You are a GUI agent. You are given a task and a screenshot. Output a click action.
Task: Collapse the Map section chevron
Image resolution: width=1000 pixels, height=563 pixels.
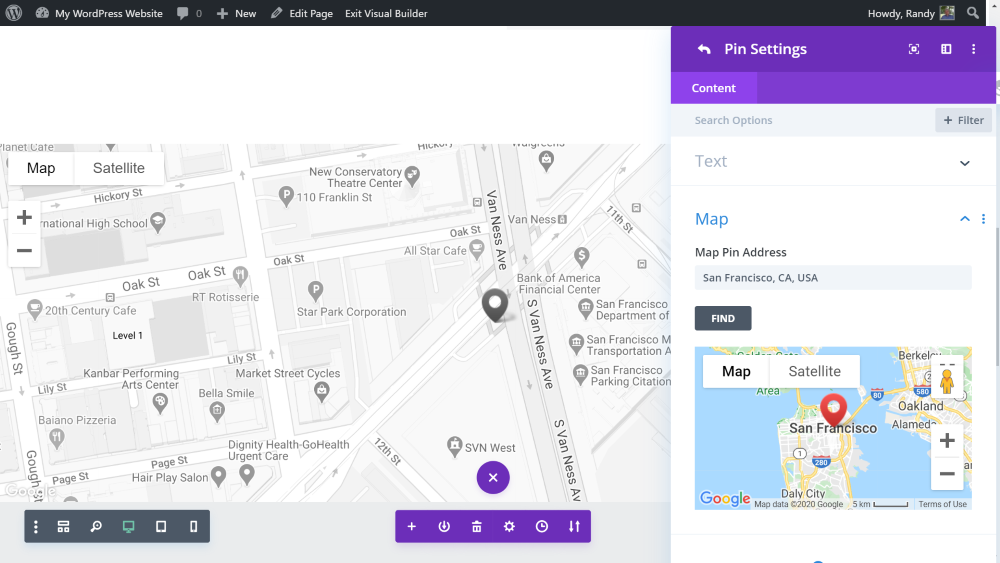[965, 219]
